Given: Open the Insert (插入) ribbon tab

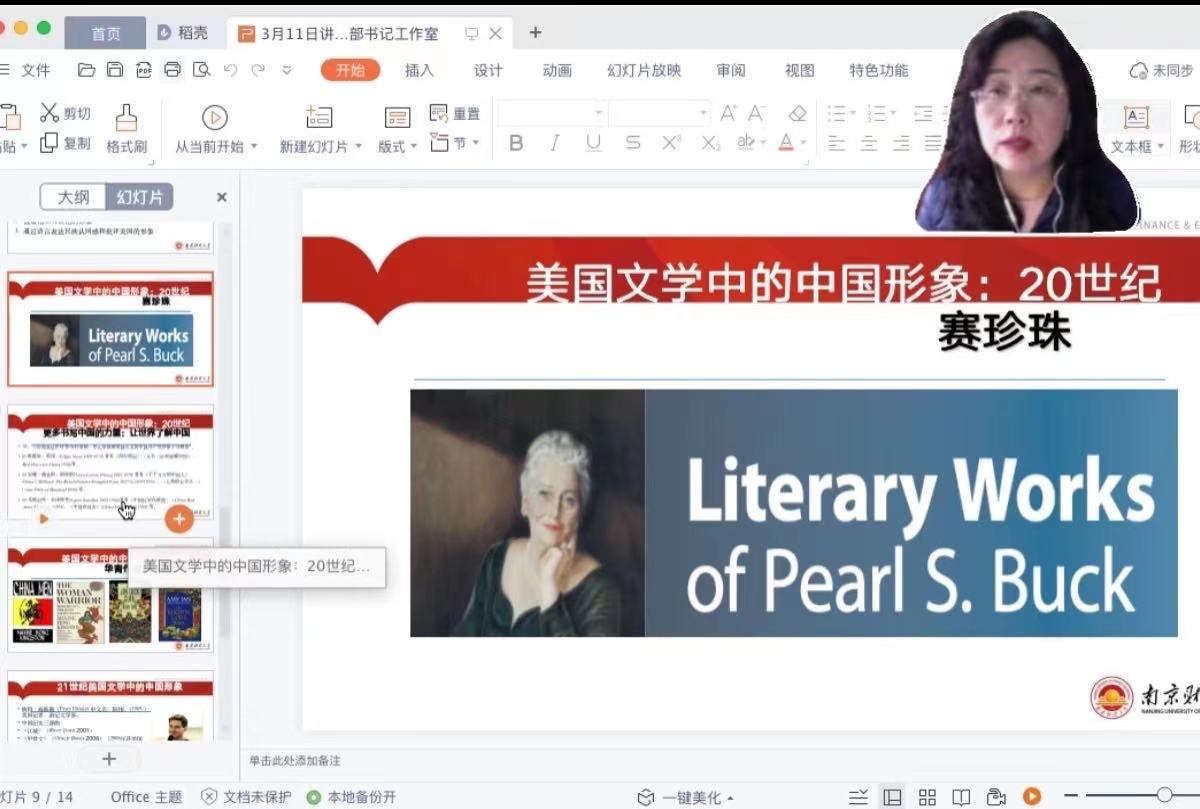Looking at the screenshot, I should coord(419,70).
